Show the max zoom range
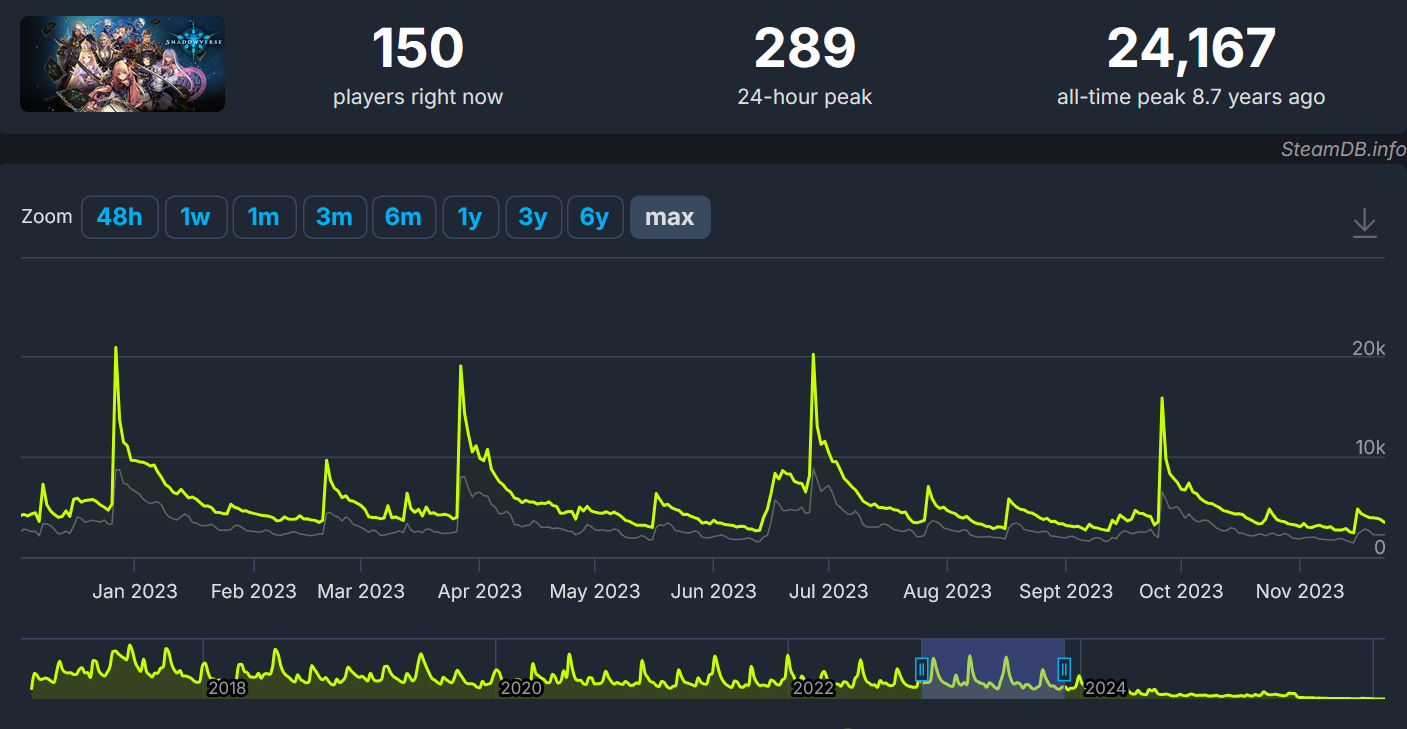The height and width of the screenshot is (729, 1407). point(670,217)
